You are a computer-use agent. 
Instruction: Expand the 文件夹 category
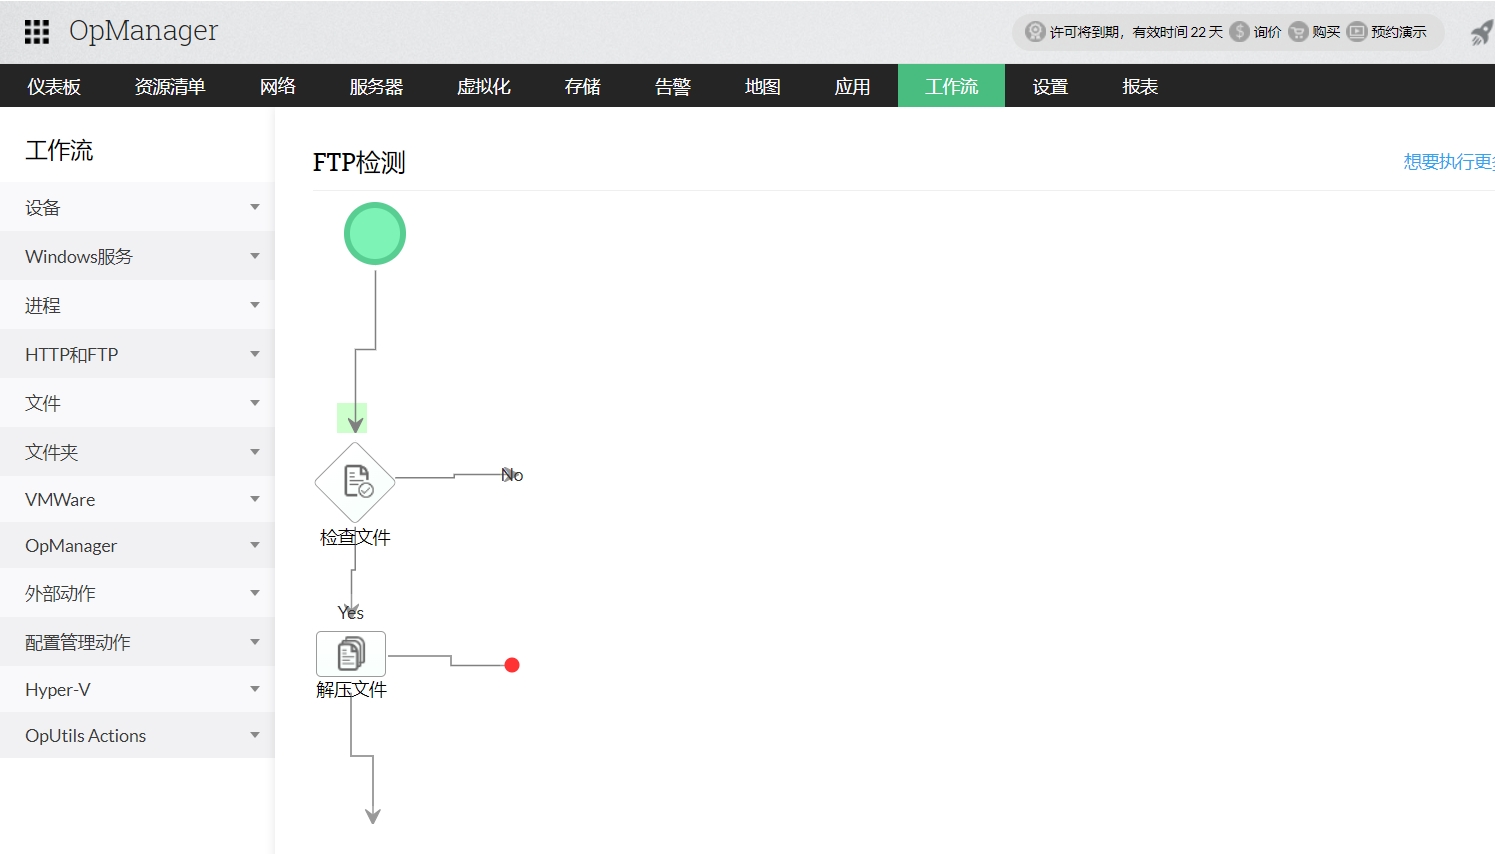(137, 452)
